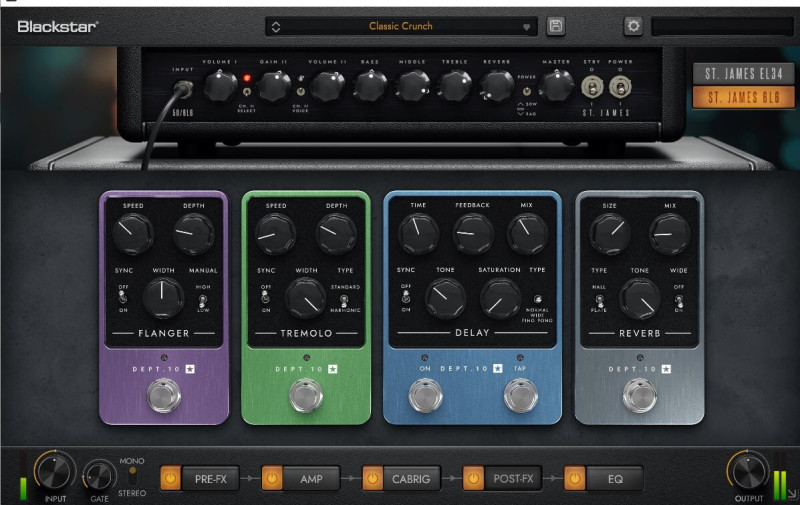Click the amp VOLUME I knob

[x=220, y=85]
